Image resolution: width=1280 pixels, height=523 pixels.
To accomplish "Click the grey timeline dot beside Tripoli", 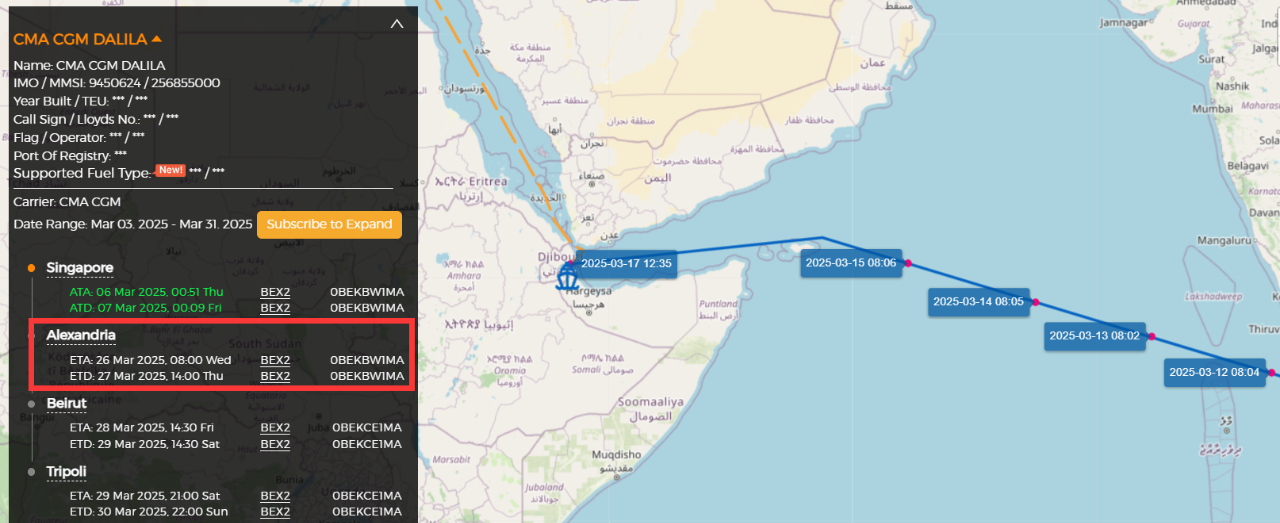I will click(x=32, y=471).
